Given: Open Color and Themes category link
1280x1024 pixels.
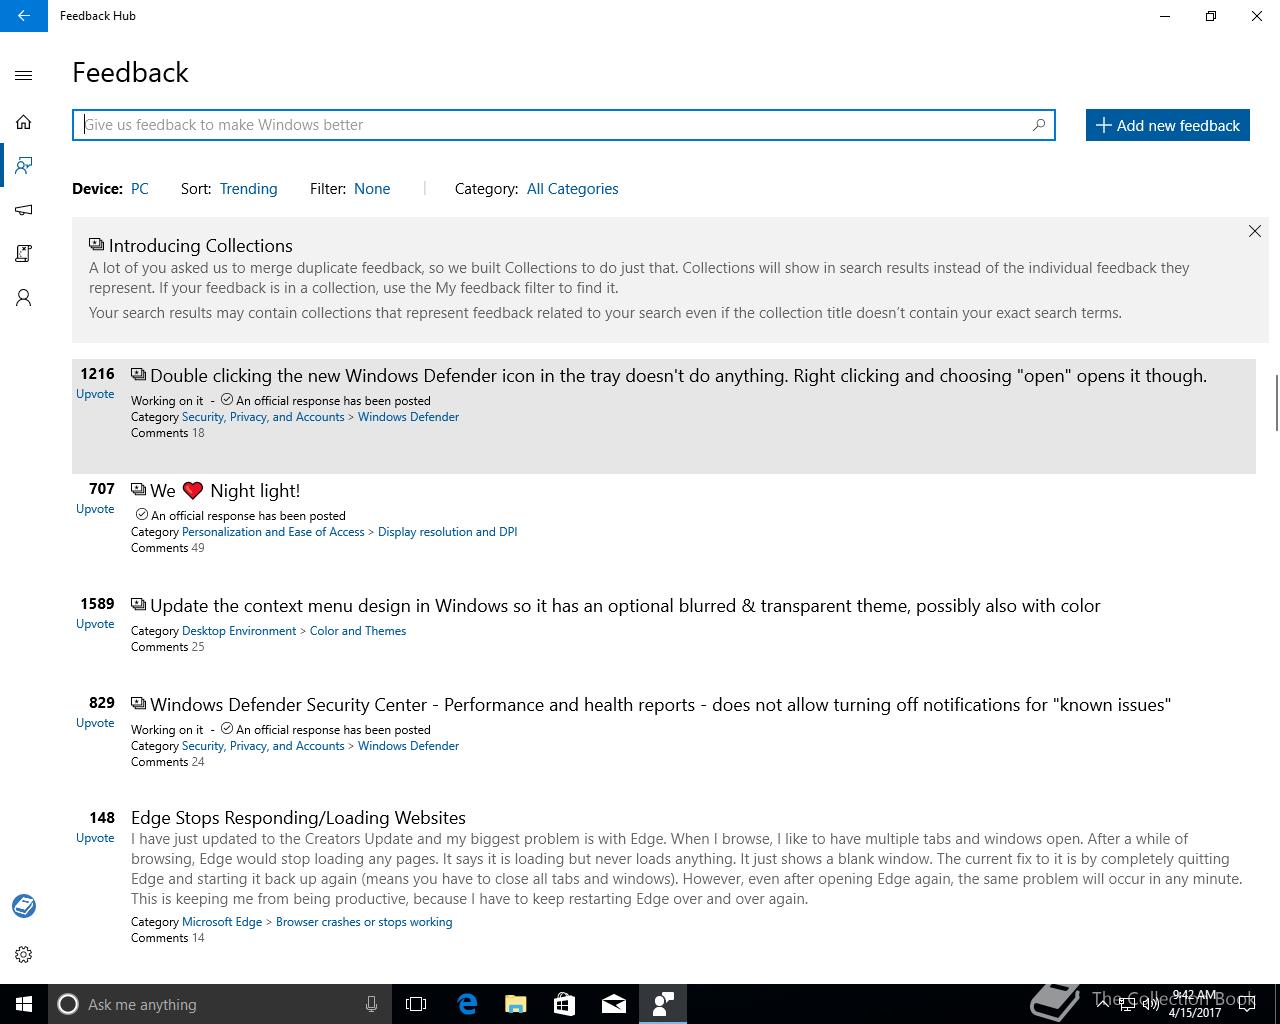Looking at the screenshot, I should coord(358,631).
